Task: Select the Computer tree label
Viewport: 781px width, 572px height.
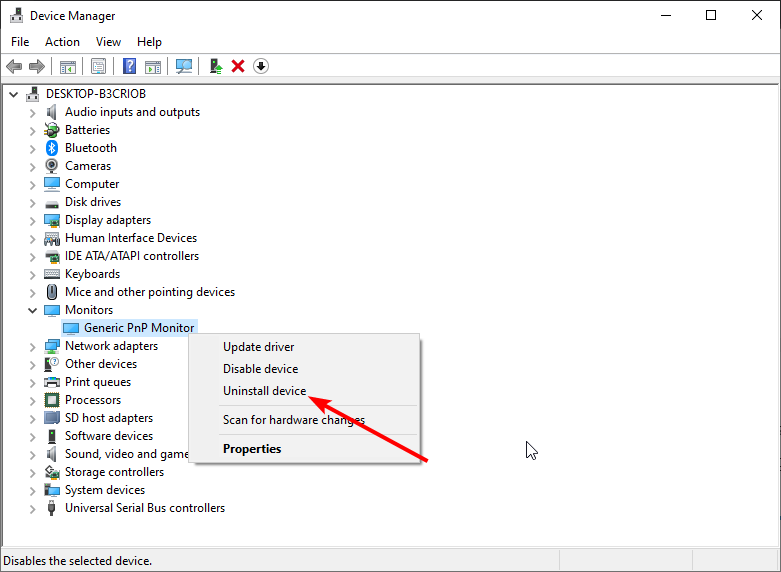Action: [x=92, y=184]
